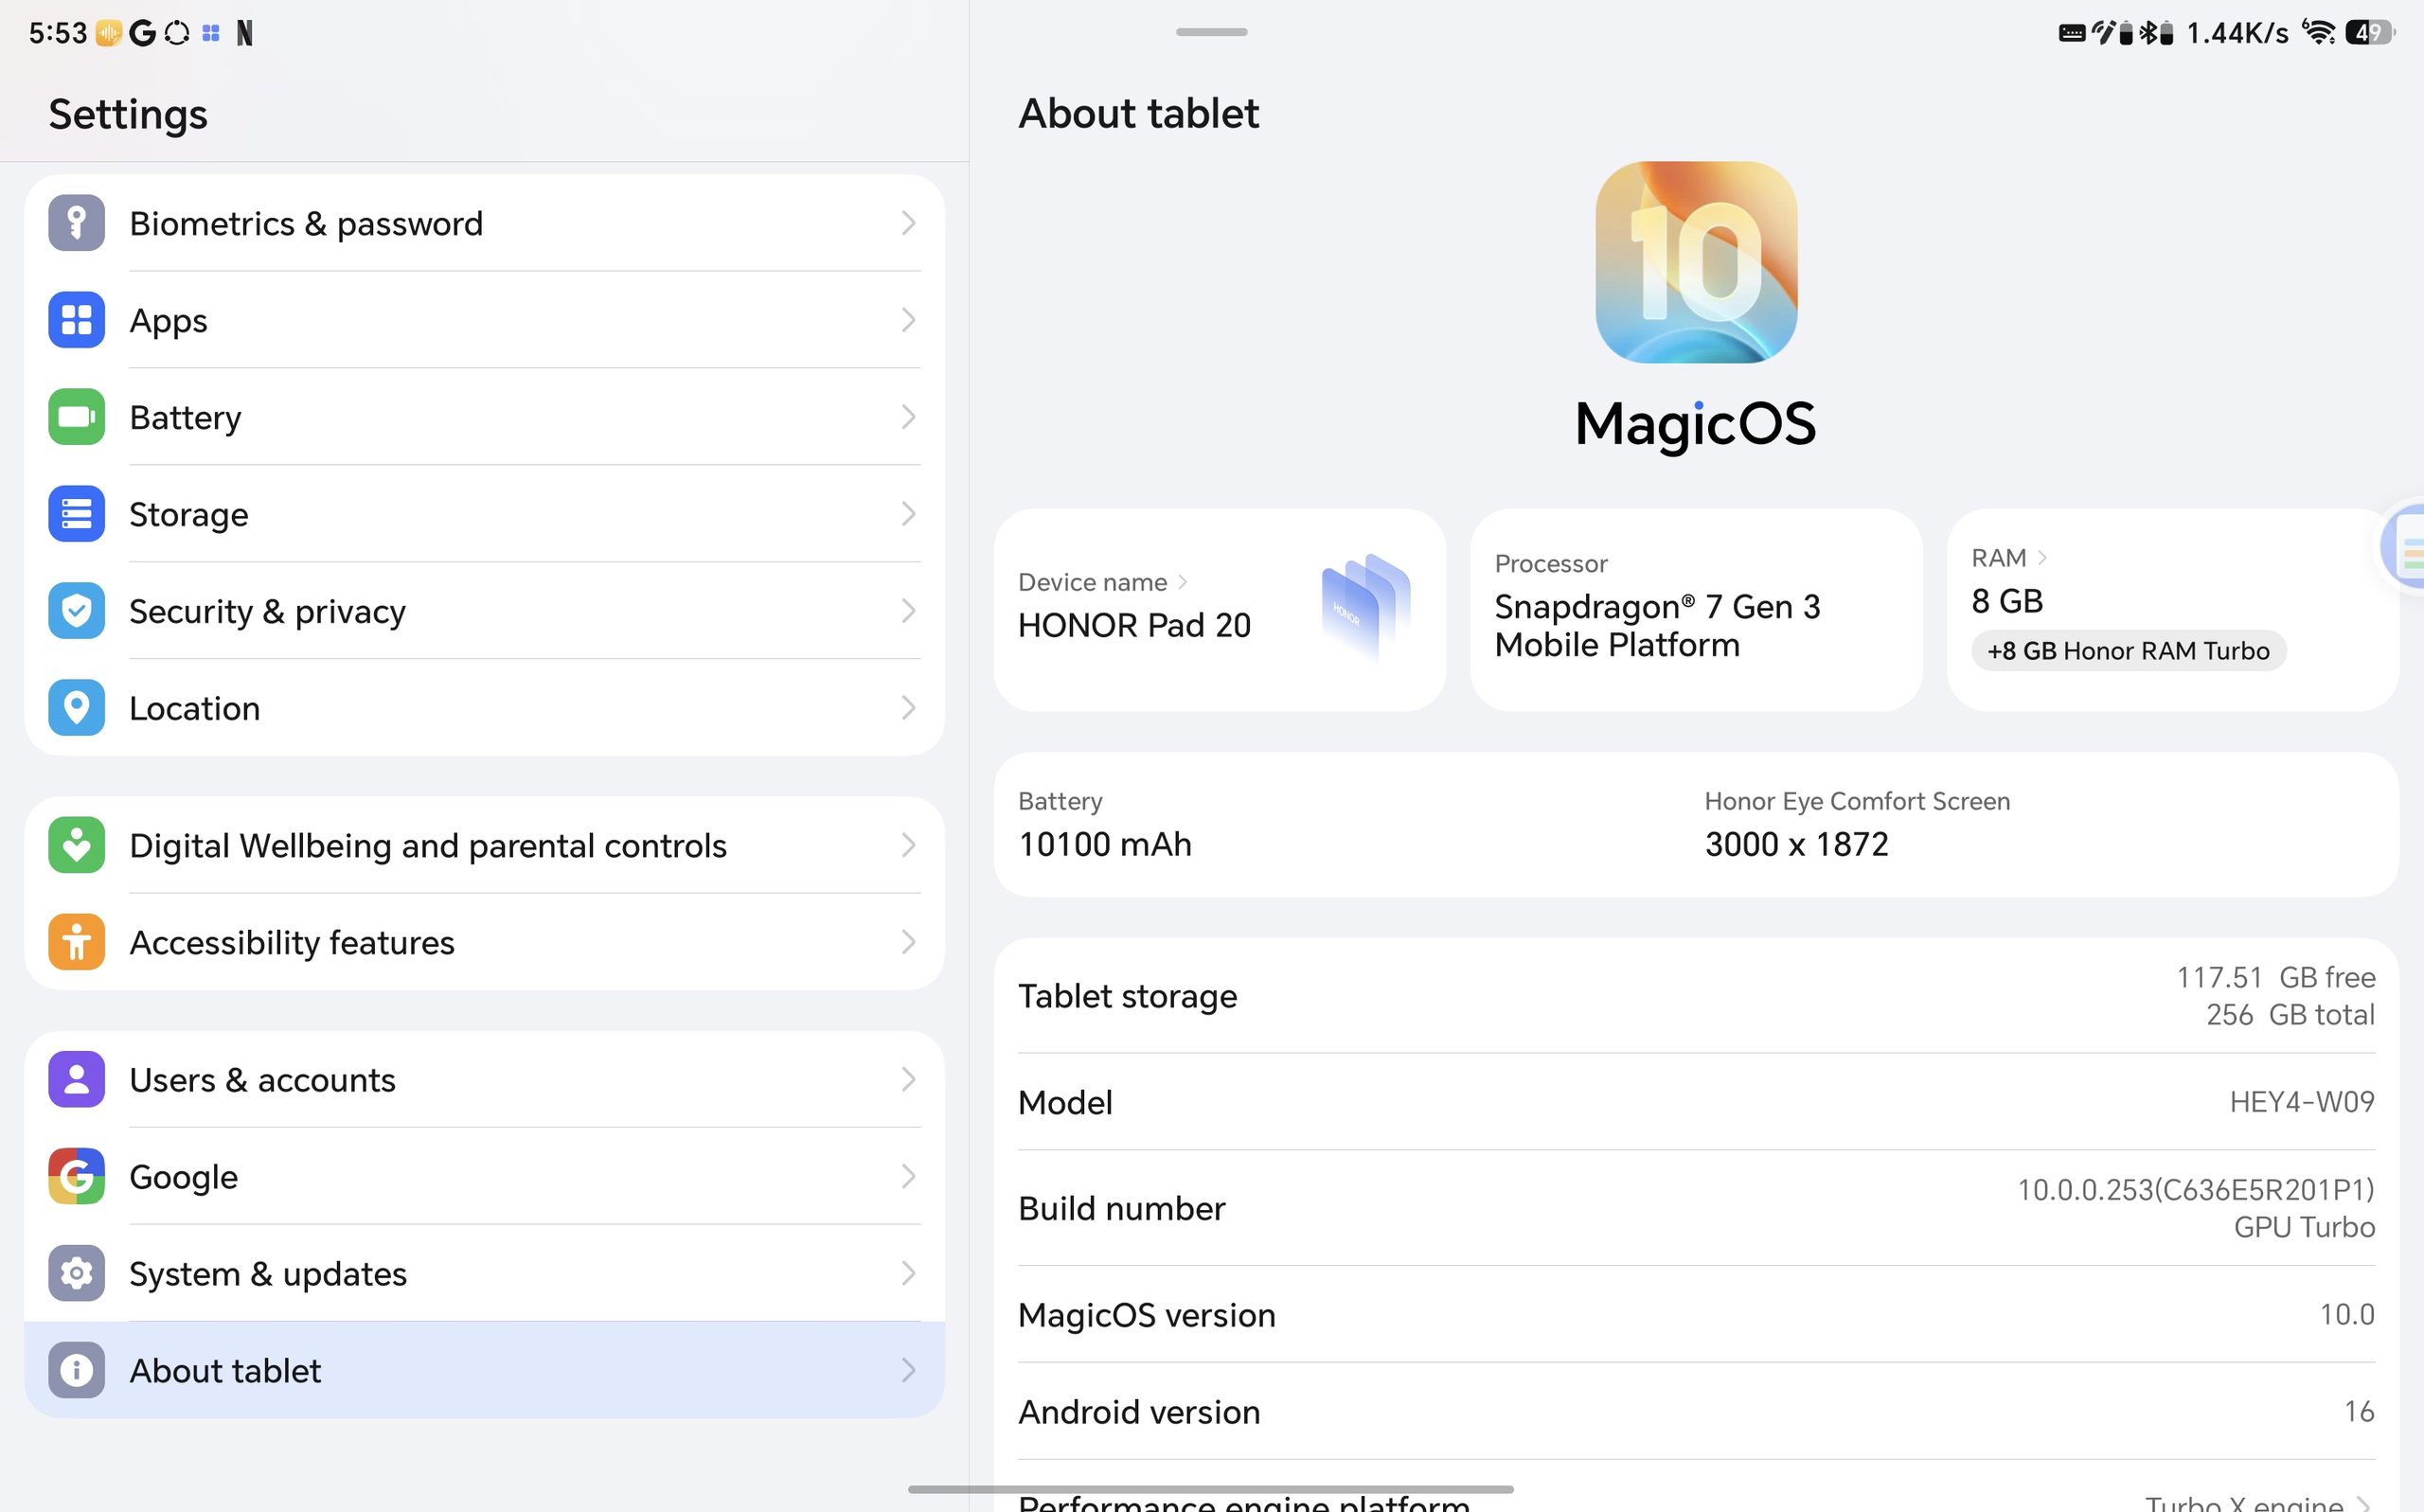This screenshot has height=1512, width=2424.
Task: Expand Accessibility features chevron
Action: coord(908,942)
